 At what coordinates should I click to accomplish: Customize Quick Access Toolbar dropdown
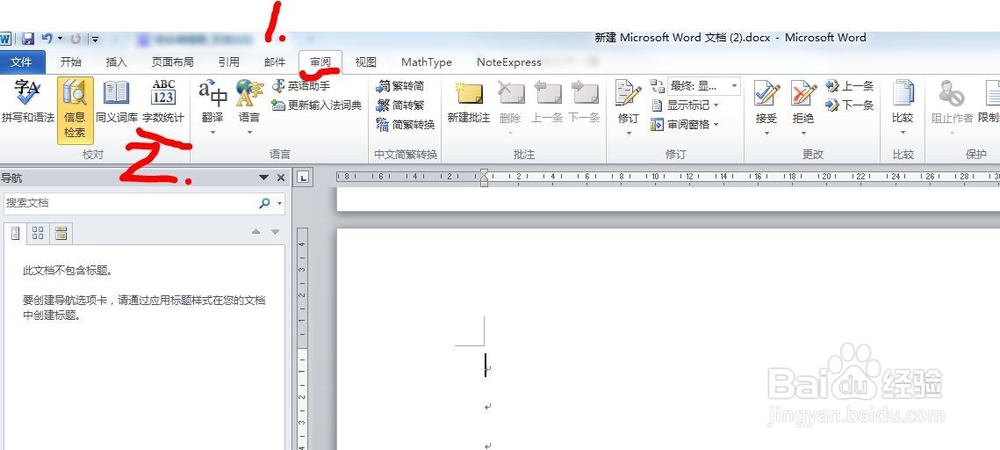pos(95,39)
